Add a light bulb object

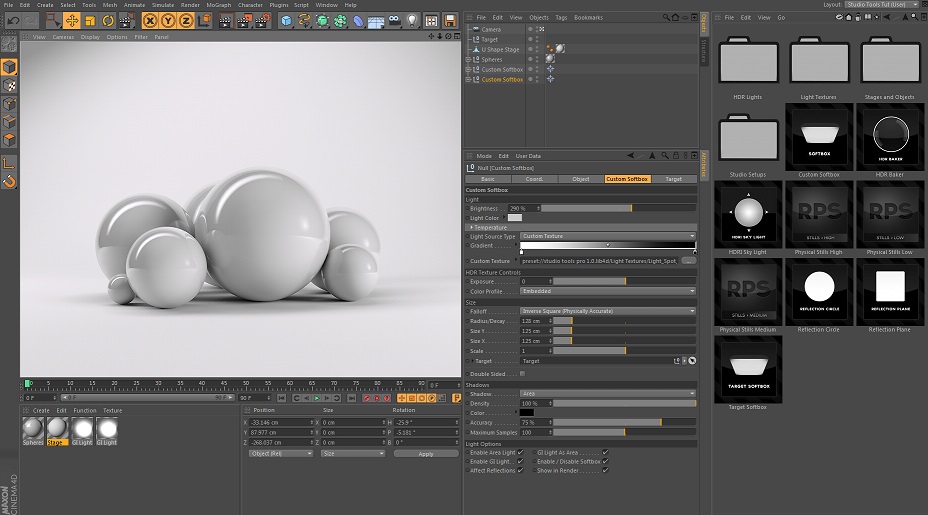coord(413,21)
